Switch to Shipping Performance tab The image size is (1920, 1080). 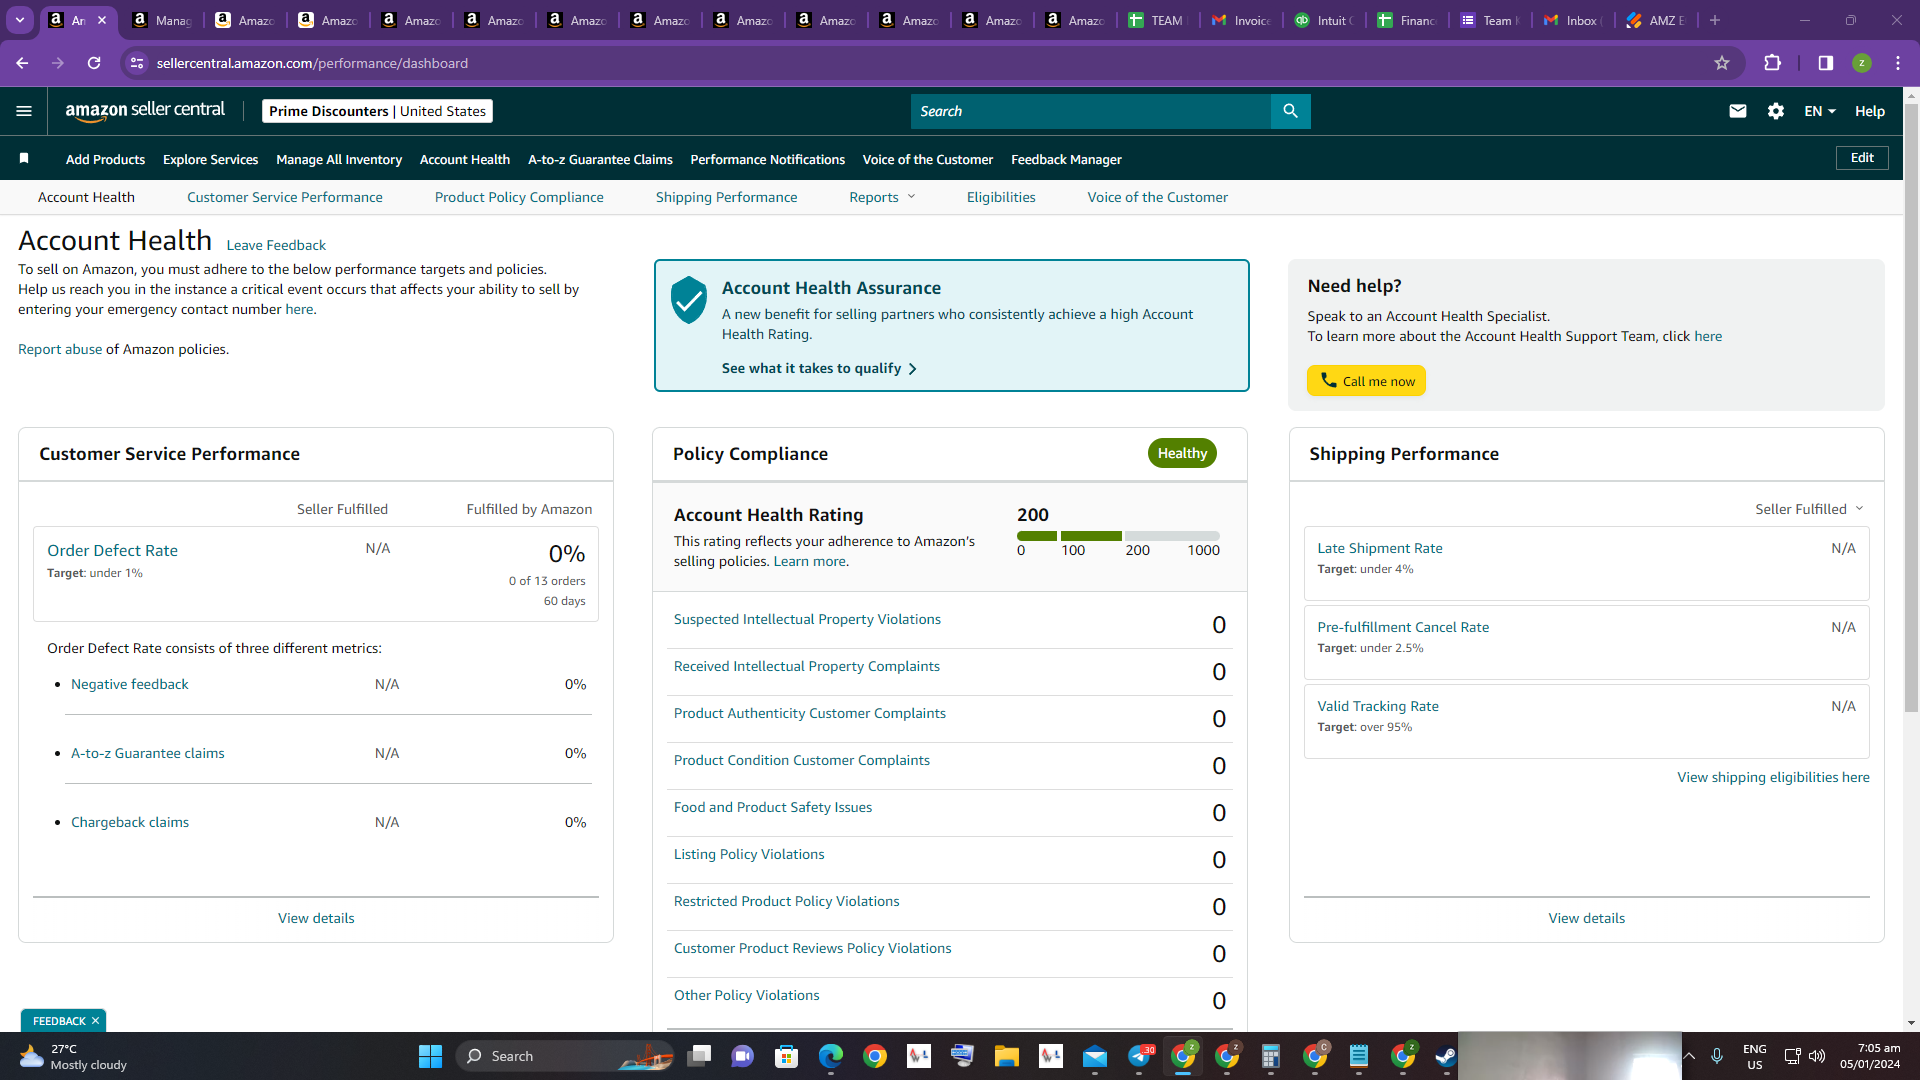727,197
